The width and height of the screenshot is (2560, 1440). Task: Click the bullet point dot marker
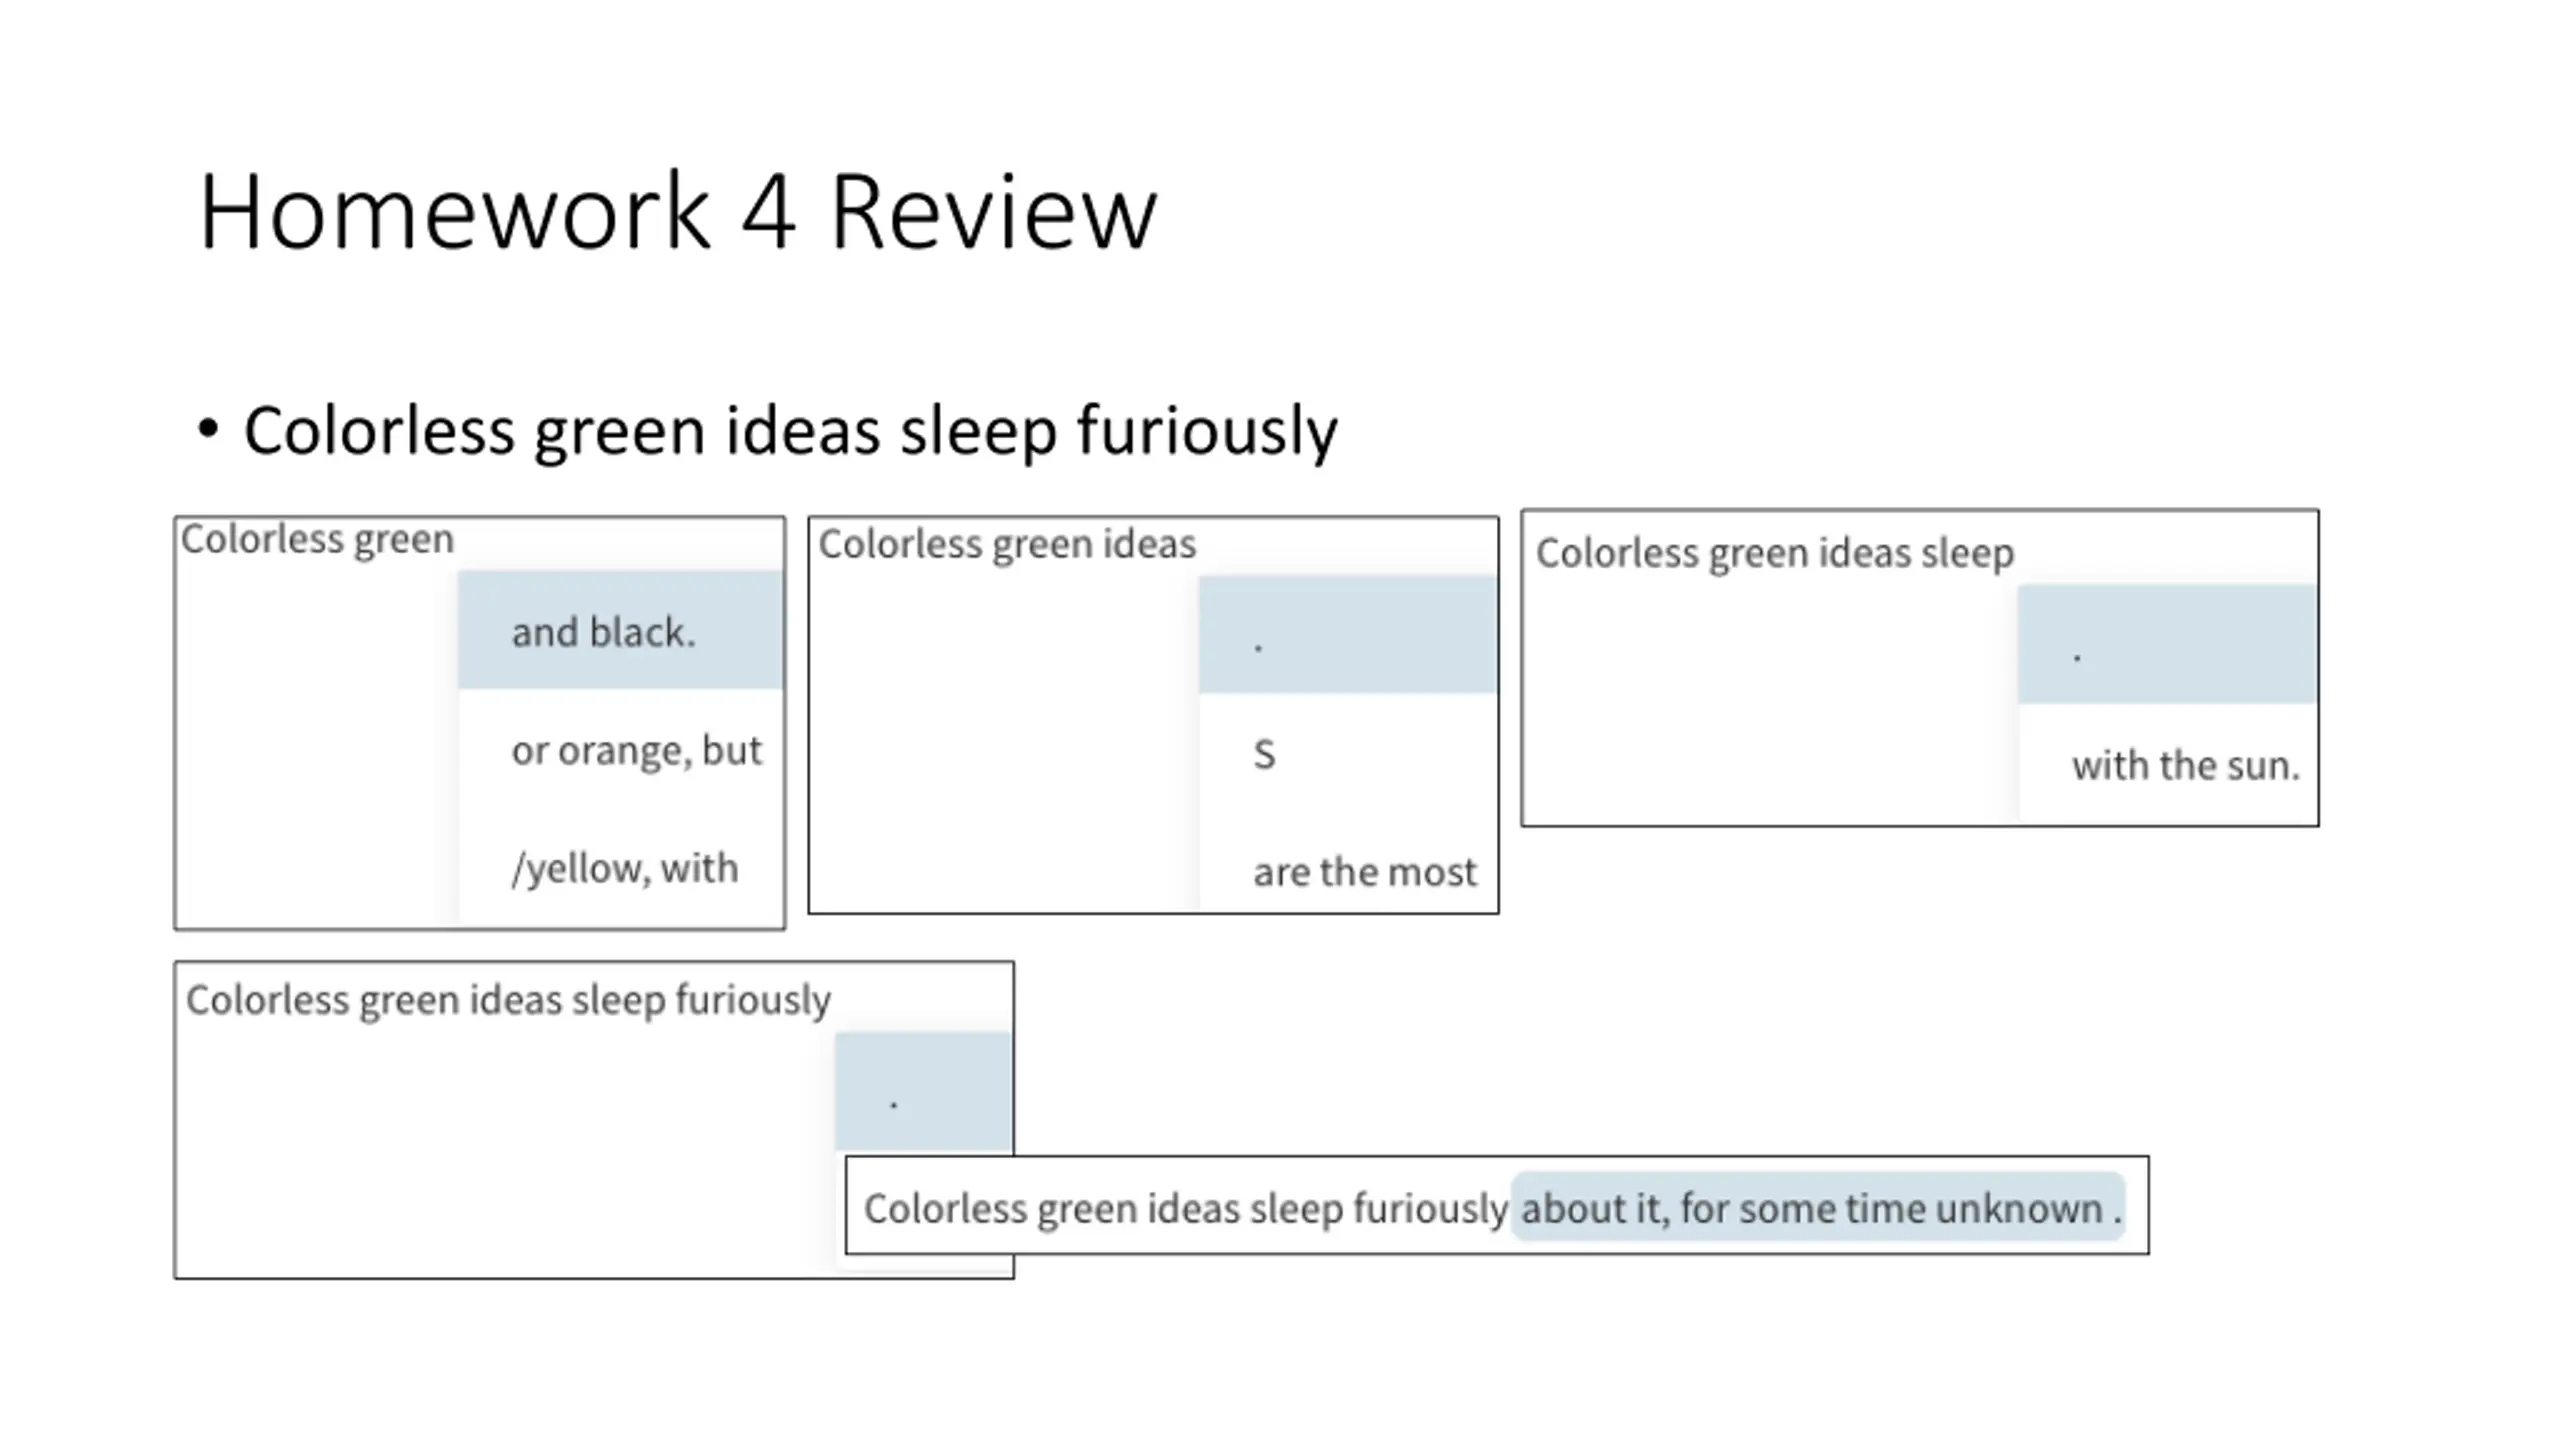pyautogui.click(x=208, y=429)
